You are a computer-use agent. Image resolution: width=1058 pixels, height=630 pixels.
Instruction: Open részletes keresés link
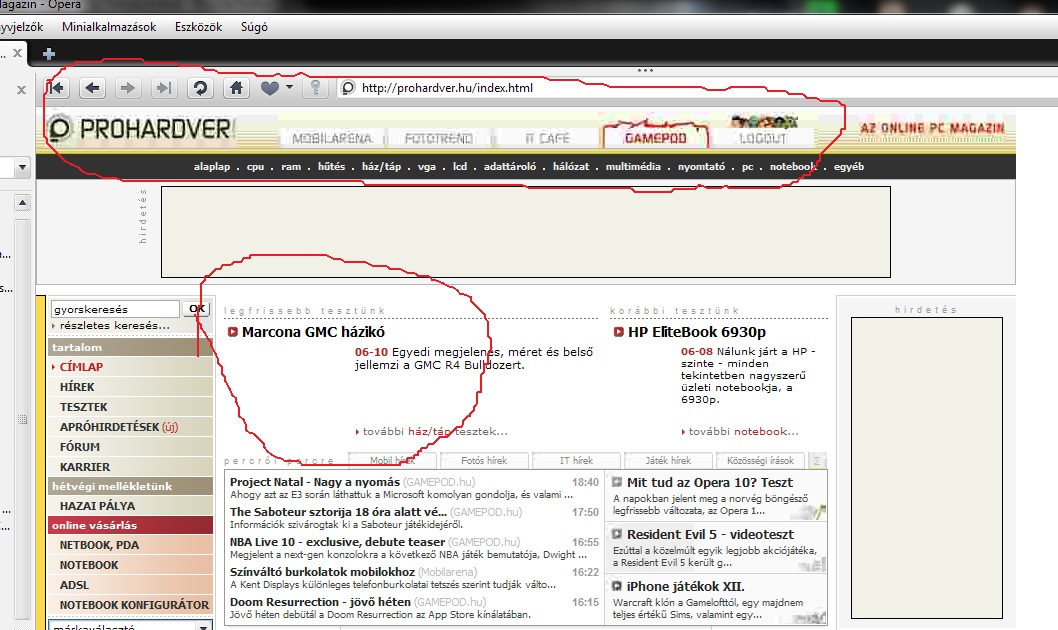(114, 325)
